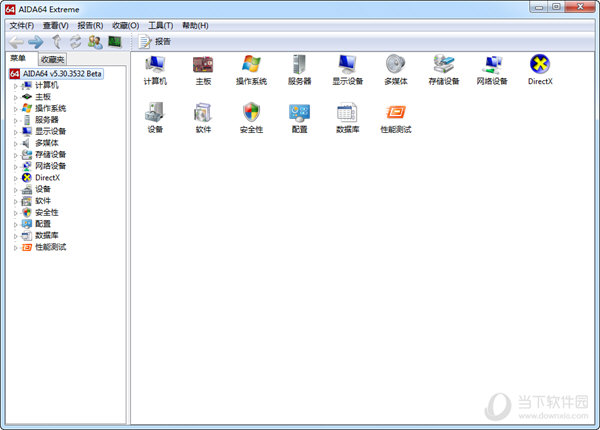Switch to the 菜单 tab
This screenshot has height=430, width=600.
tap(18, 59)
